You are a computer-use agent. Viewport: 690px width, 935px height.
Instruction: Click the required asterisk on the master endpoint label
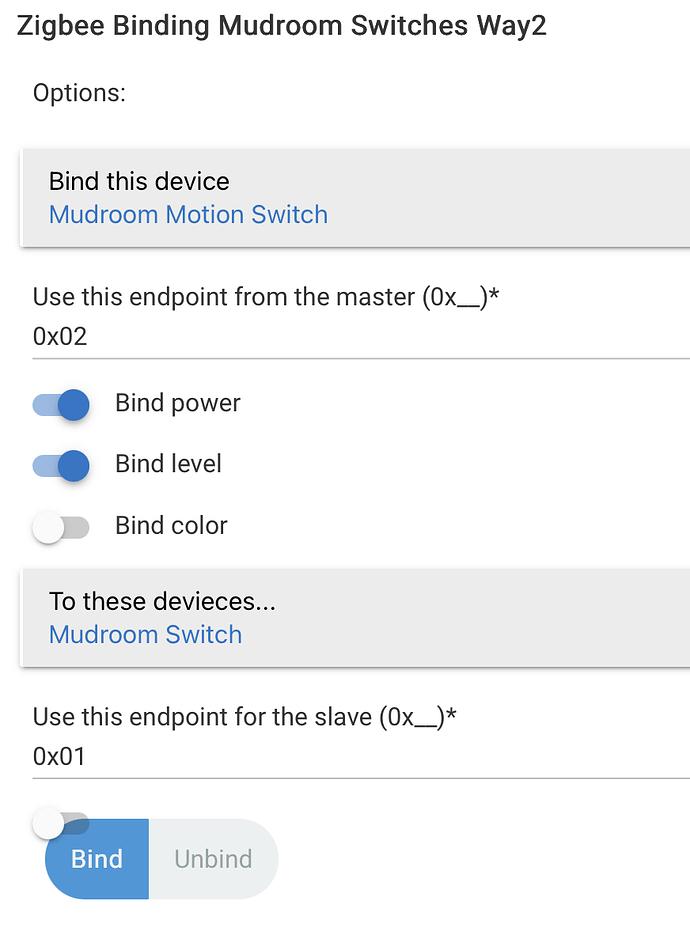[x=494, y=295]
